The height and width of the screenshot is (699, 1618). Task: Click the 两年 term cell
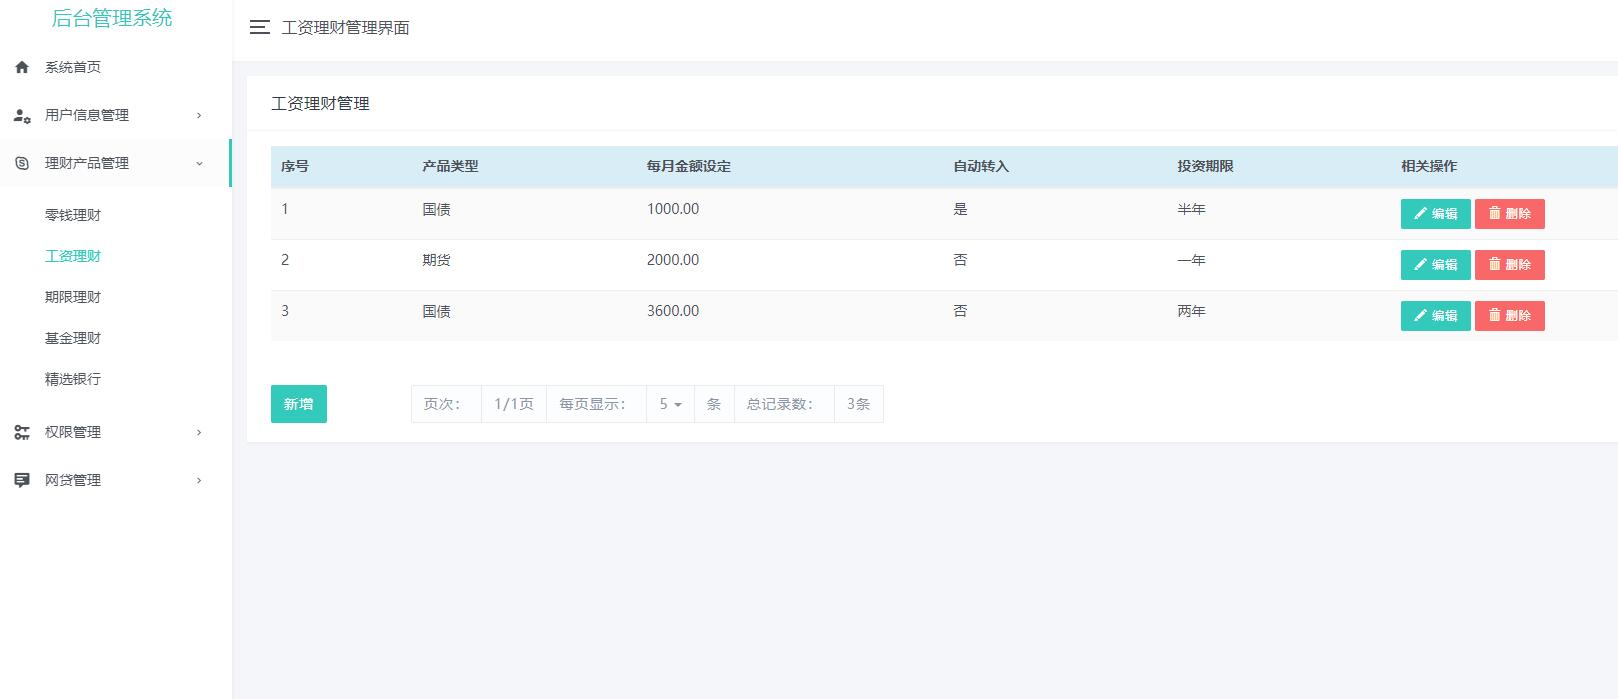tap(1191, 311)
